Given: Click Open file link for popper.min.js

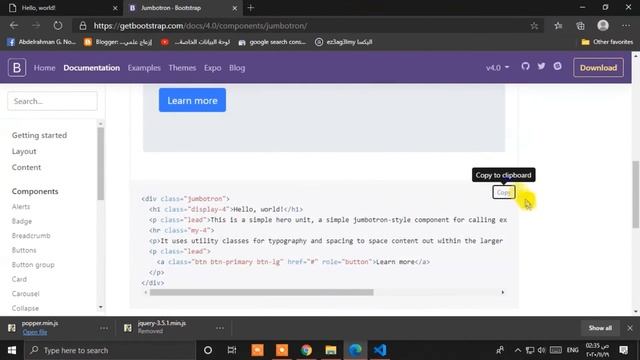Looking at the screenshot, I should click(x=35, y=332).
